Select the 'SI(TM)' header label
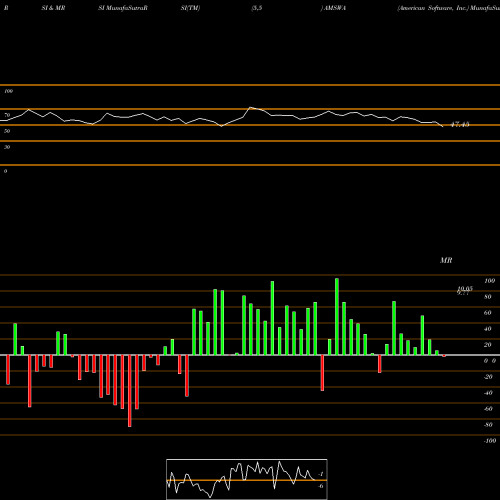Viewport: 500px width, 500px height. pos(190,8)
